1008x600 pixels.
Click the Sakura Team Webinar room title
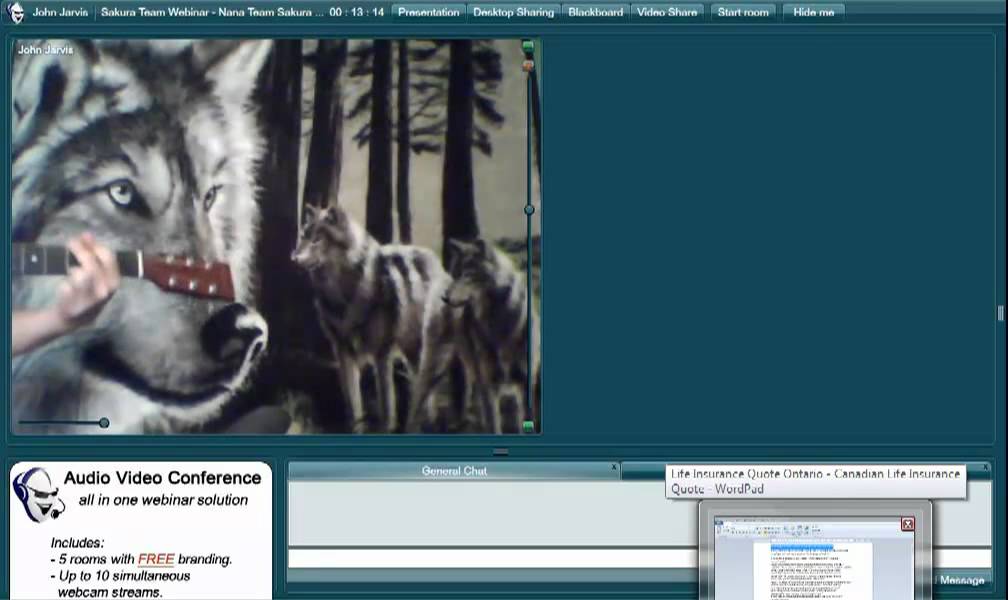(x=212, y=12)
